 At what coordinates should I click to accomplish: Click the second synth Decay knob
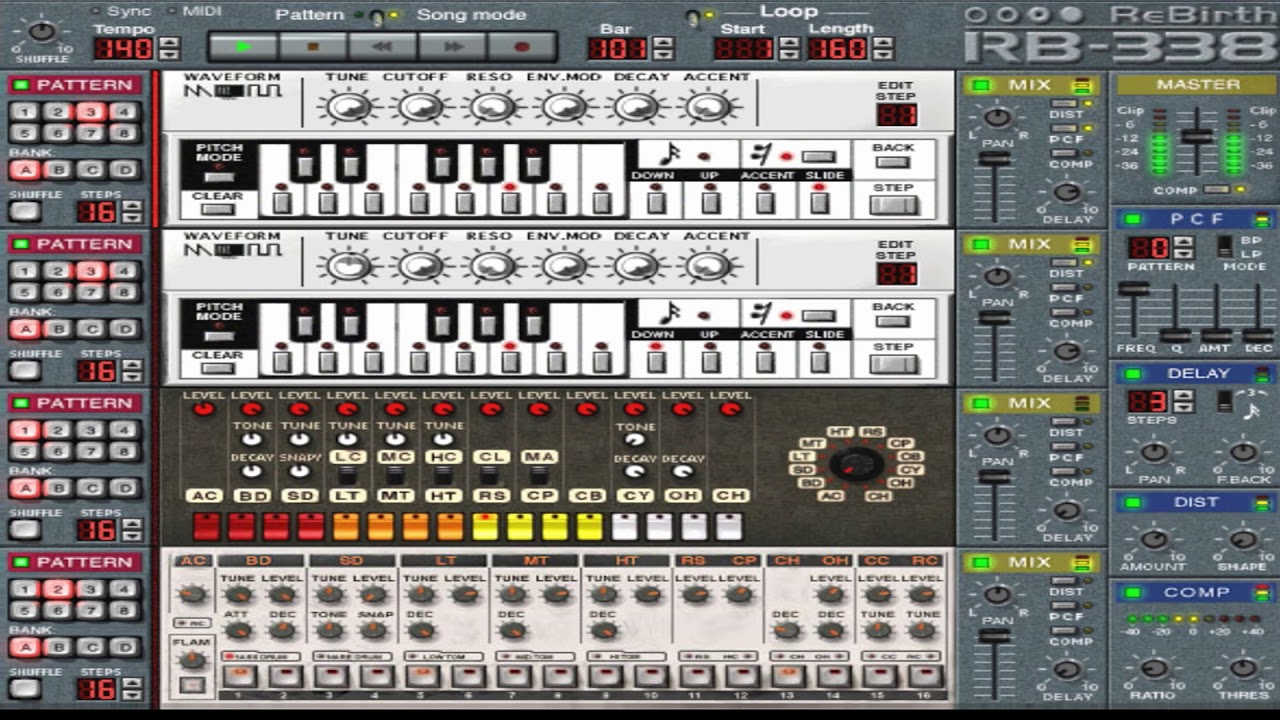click(x=637, y=266)
